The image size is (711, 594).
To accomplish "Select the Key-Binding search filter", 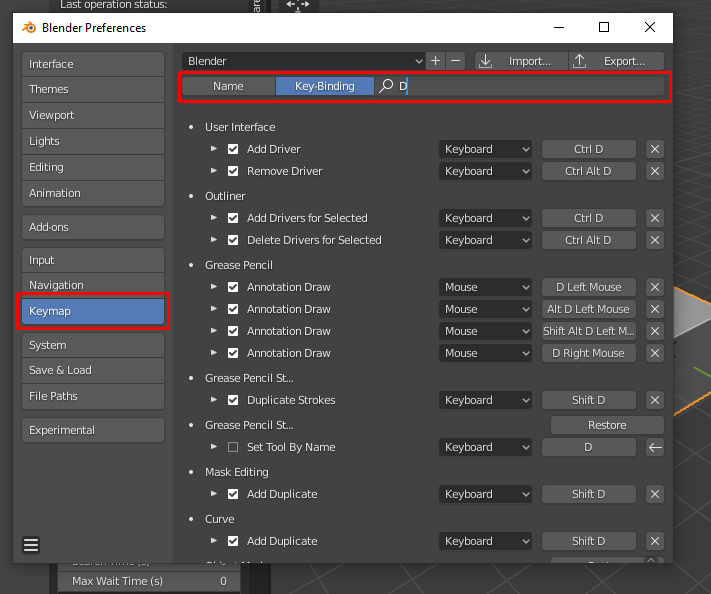I will pos(325,86).
